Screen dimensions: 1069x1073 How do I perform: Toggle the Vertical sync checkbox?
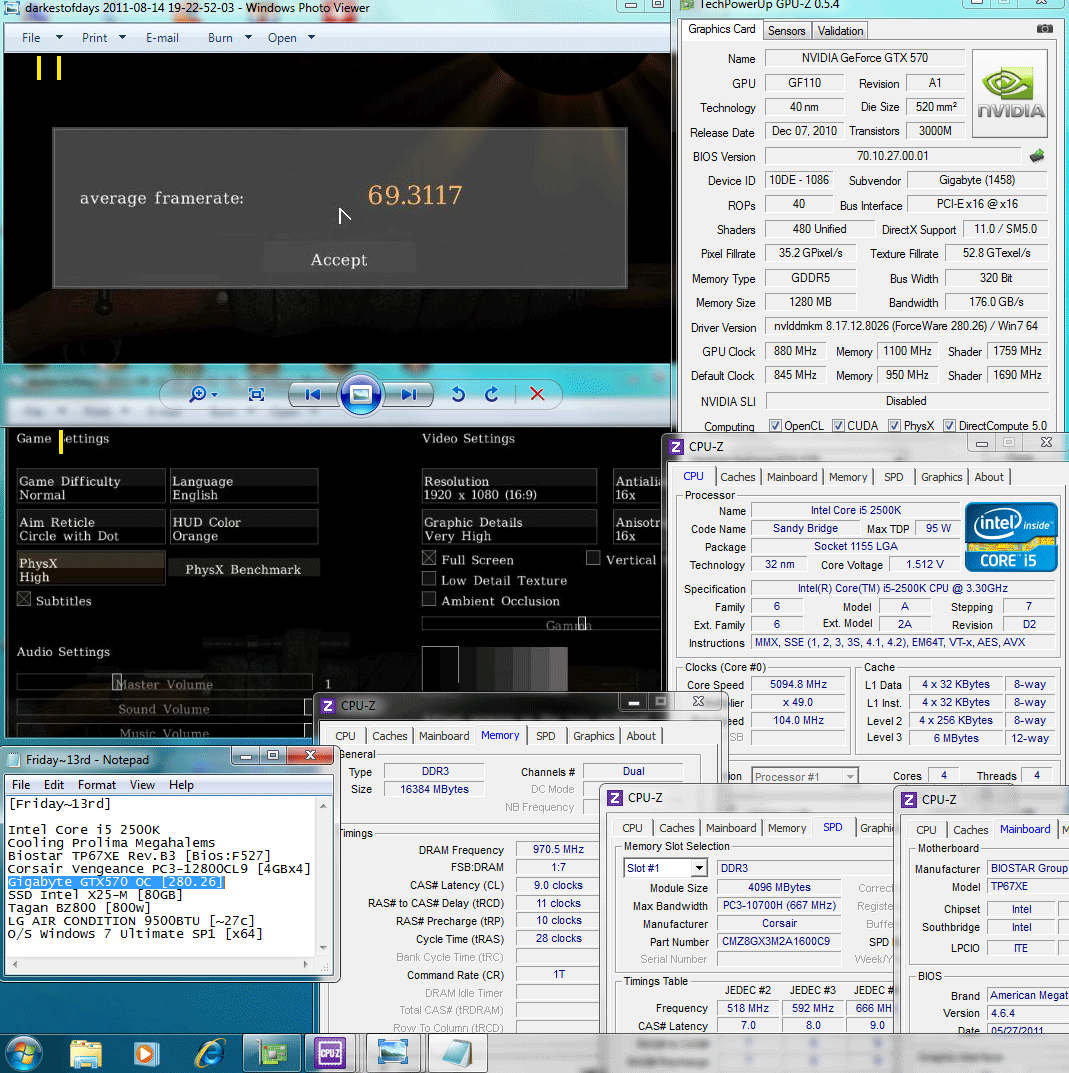[x=593, y=558]
